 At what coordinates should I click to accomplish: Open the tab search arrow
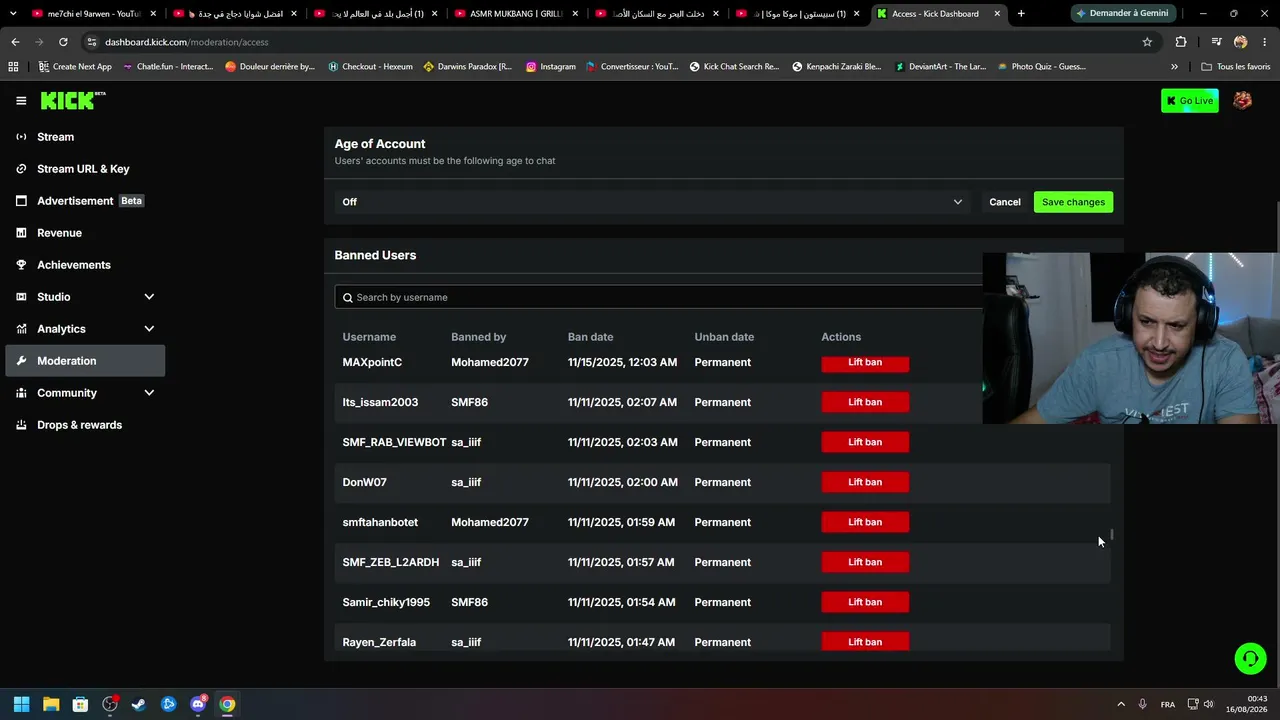(13, 14)
